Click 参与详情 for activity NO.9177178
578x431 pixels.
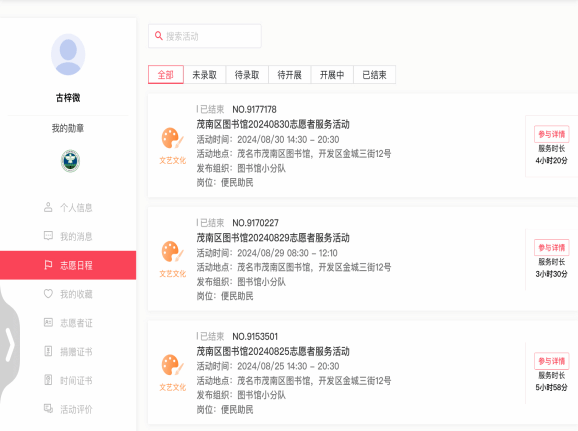point(551,134)
